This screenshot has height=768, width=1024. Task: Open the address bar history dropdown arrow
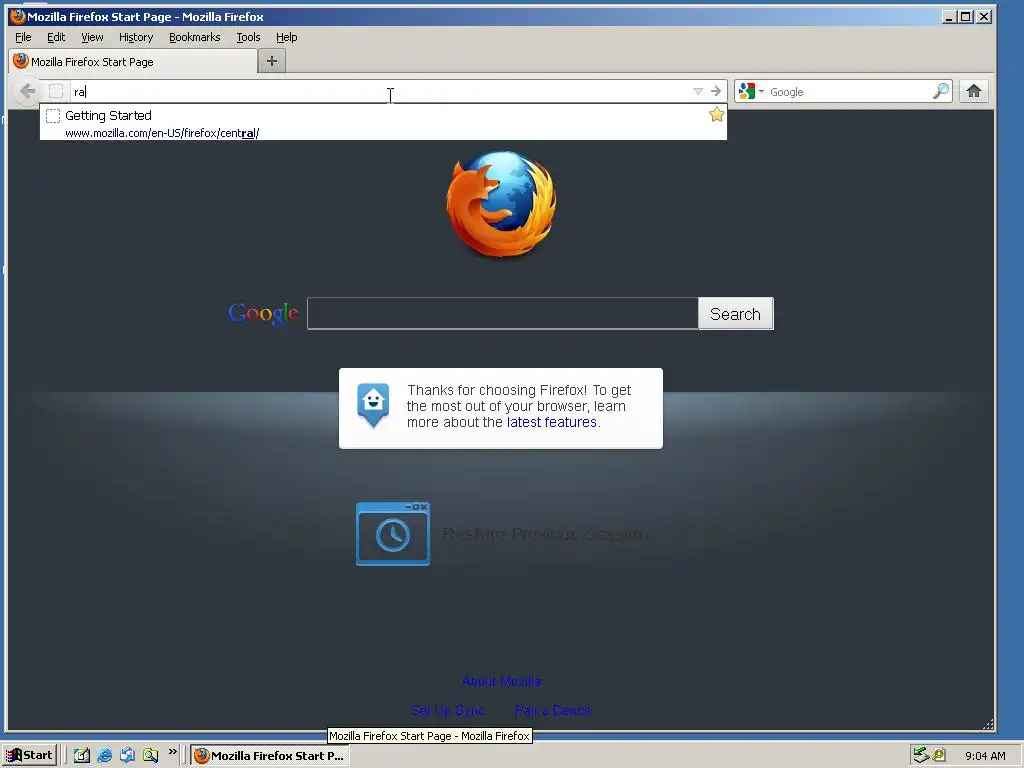698,91
